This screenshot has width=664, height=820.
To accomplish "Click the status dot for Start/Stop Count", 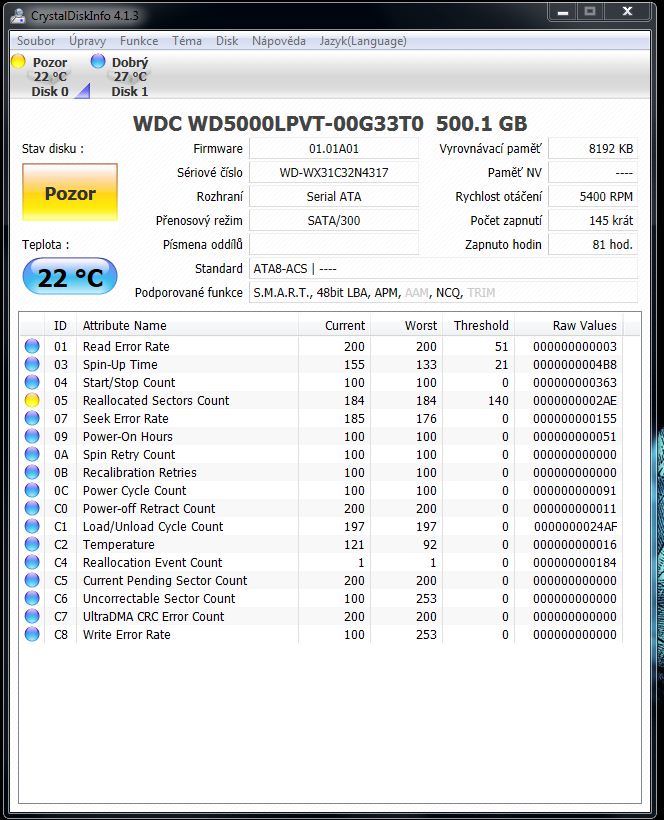I will click(32, 382).
